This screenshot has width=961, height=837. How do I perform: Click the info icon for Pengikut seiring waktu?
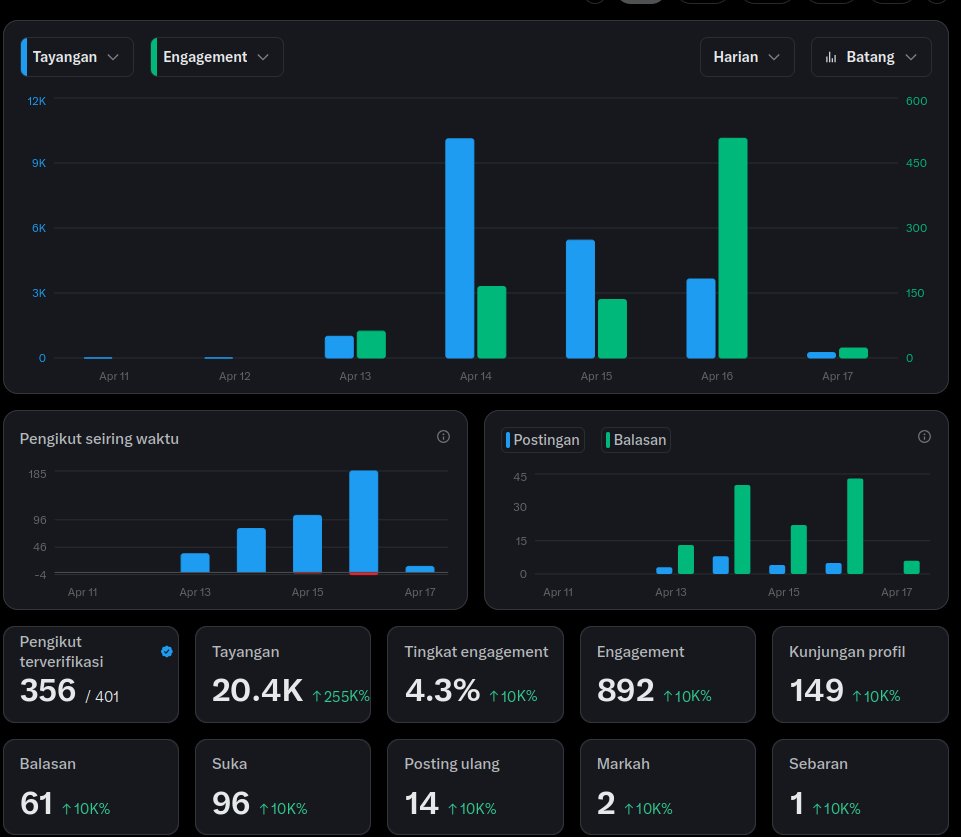click(x=443, y=436)
